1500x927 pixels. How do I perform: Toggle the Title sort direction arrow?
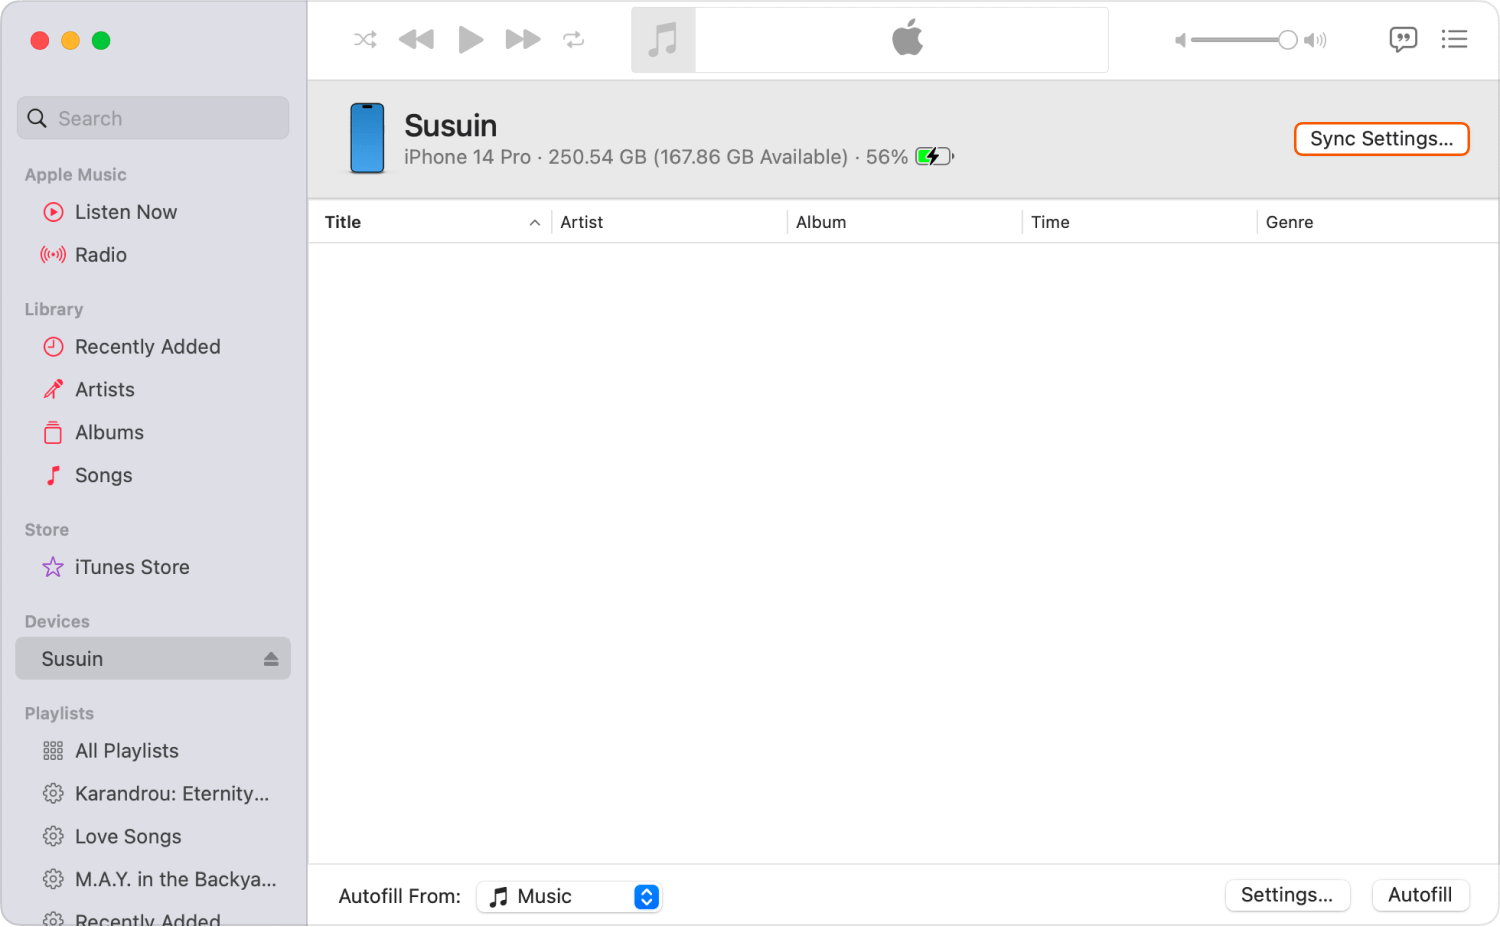point(535,223)
